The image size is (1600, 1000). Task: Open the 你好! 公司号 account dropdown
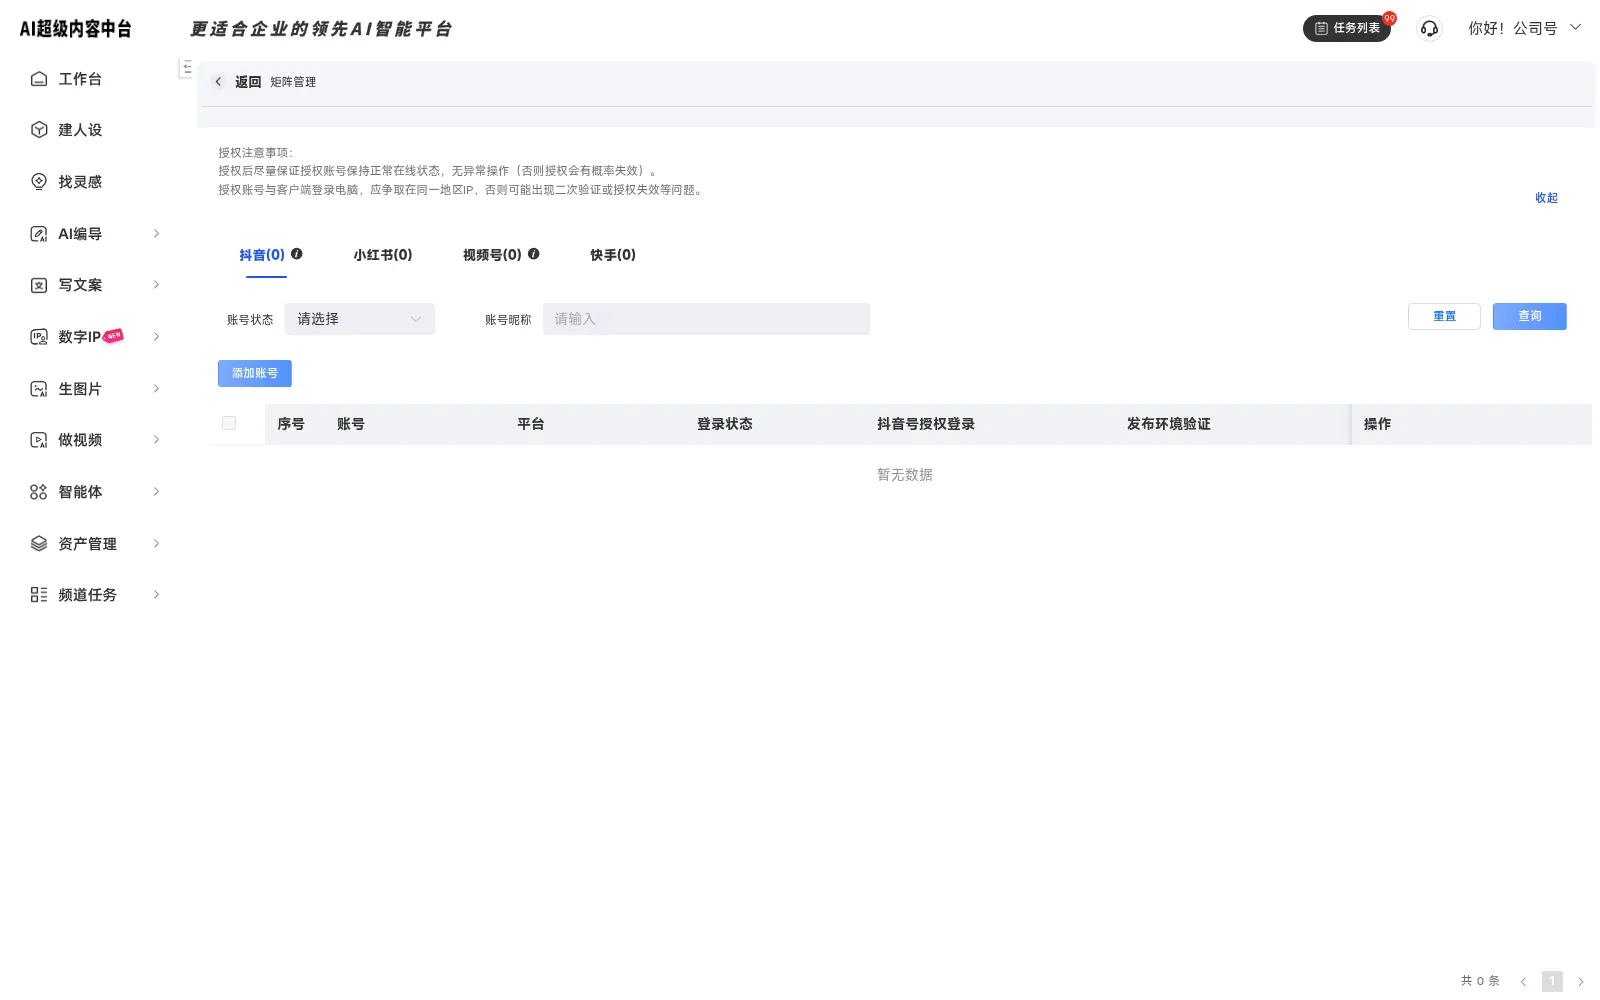point(1525,28)
